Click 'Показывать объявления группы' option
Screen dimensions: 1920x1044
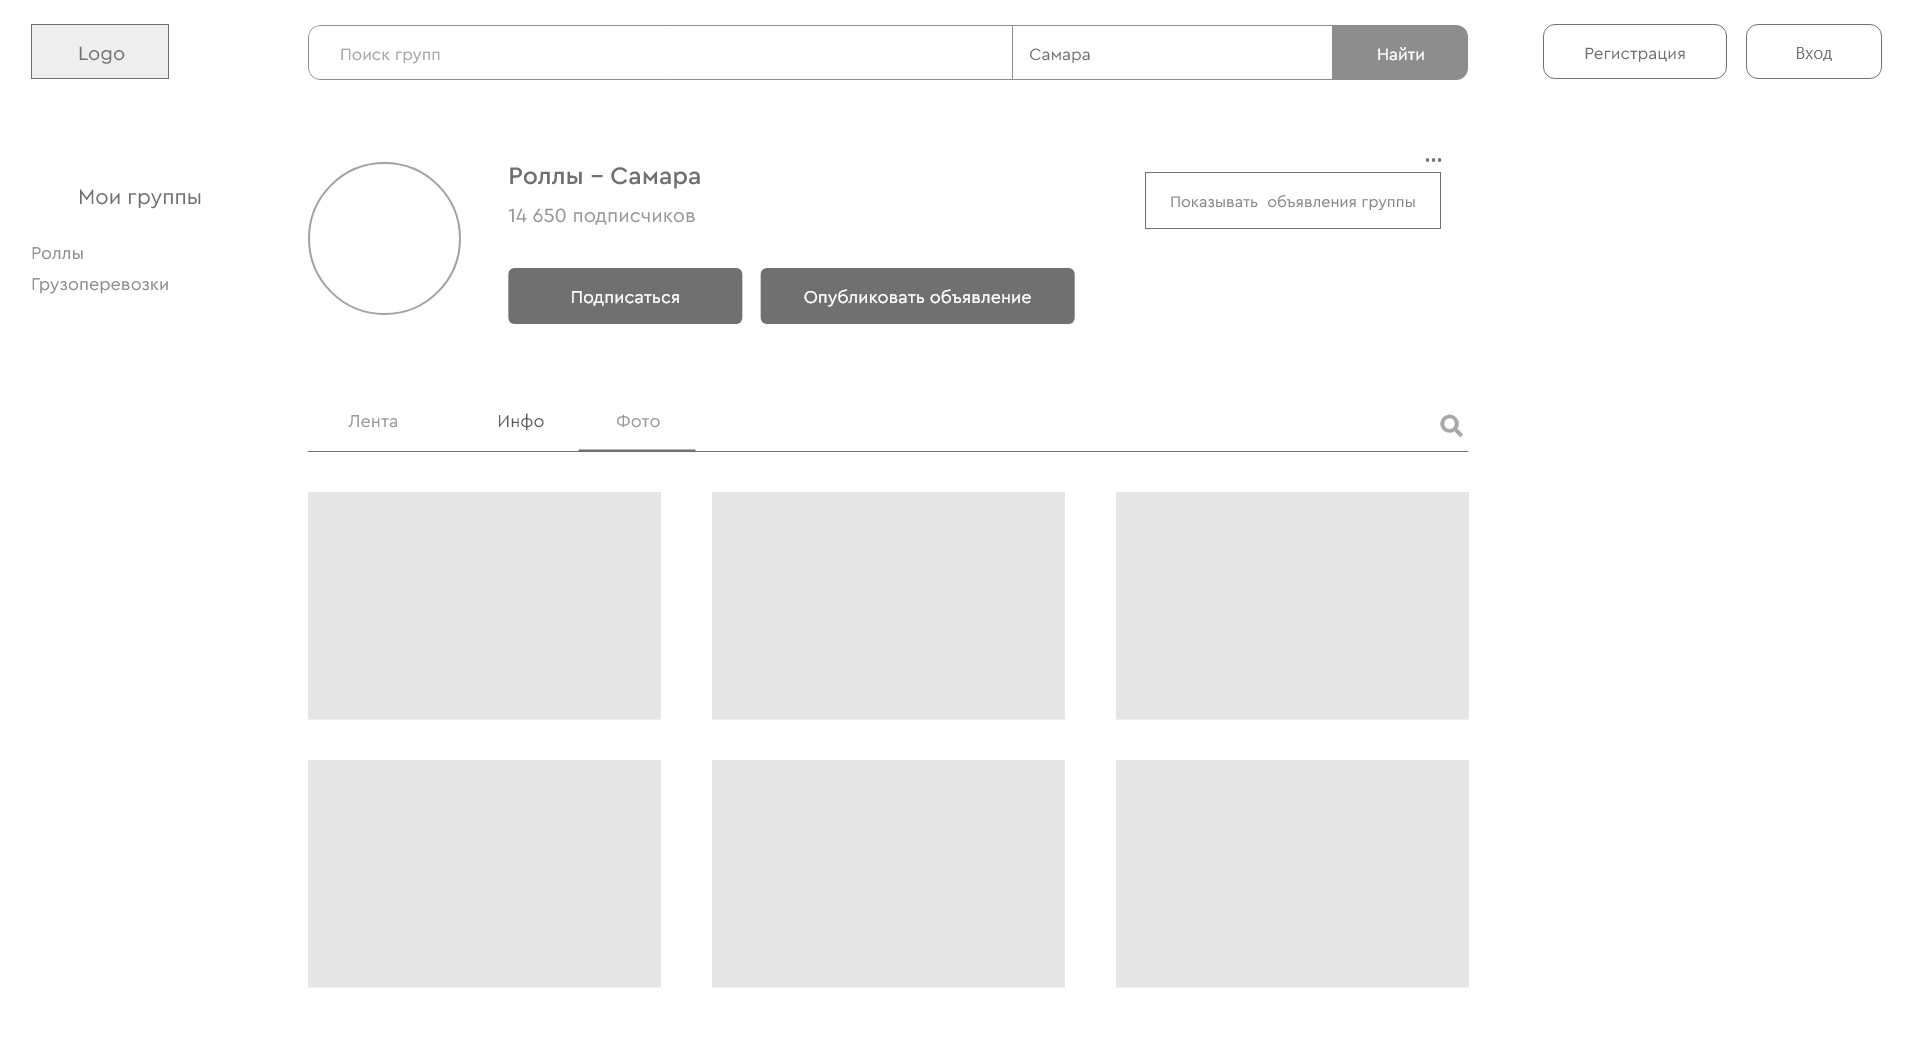pyautogui.click(x=1292, y=201)
